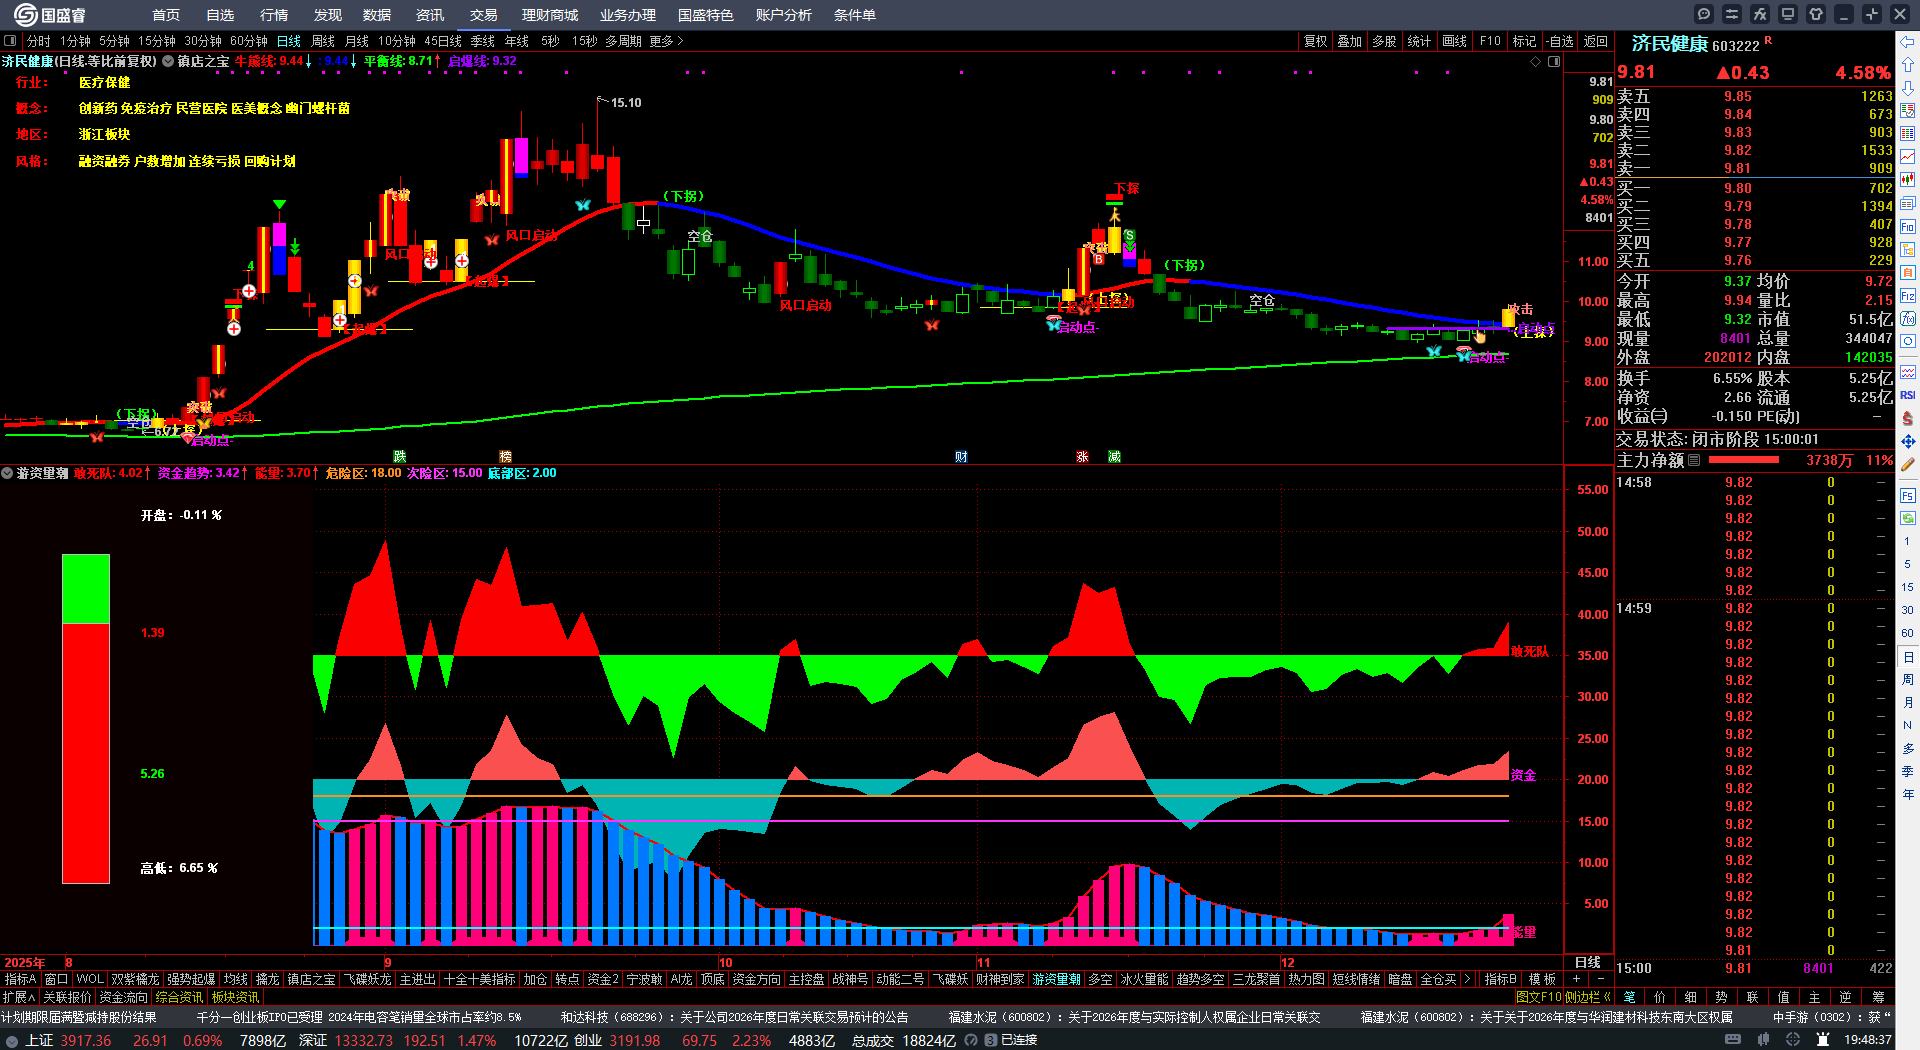Screen dimensions: 1920x1050
Task: Expand the 更多 periods dropdown
Action: pos(666,41)
